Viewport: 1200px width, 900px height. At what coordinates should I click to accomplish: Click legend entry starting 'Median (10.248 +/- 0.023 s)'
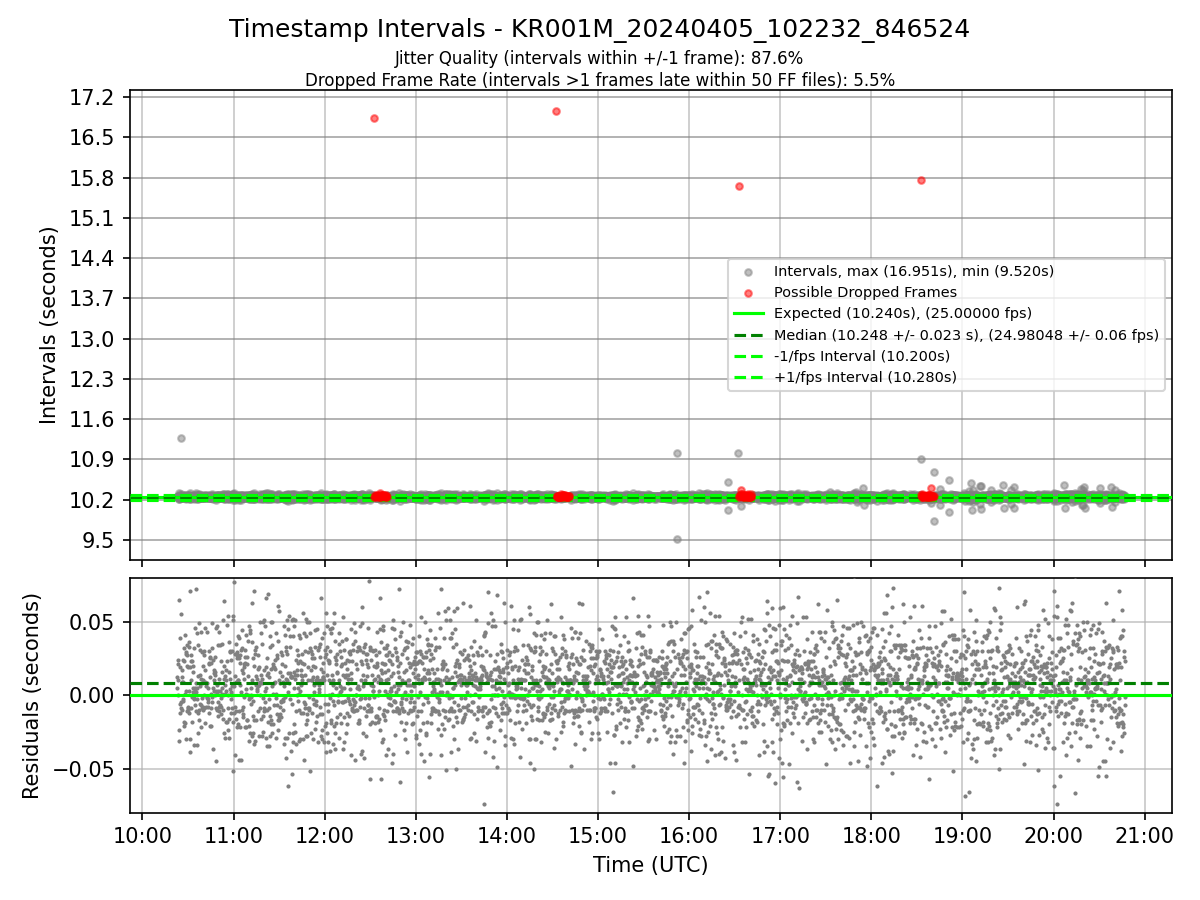point(966,335)
